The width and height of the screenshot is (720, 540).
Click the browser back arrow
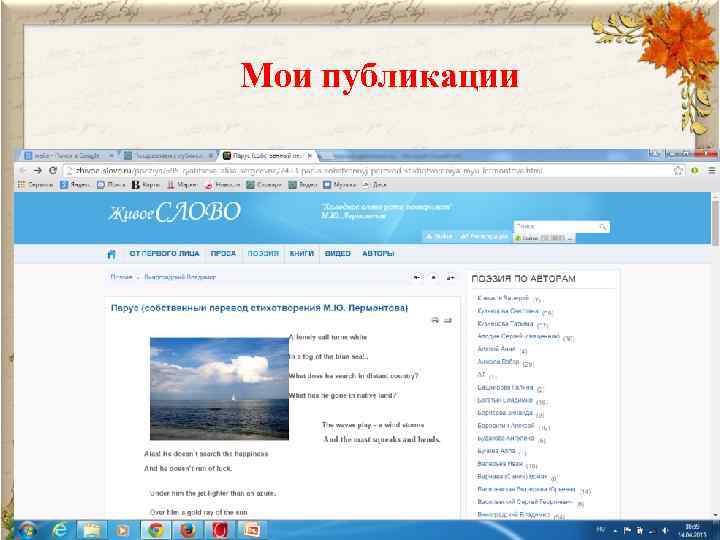pos(22,171)
